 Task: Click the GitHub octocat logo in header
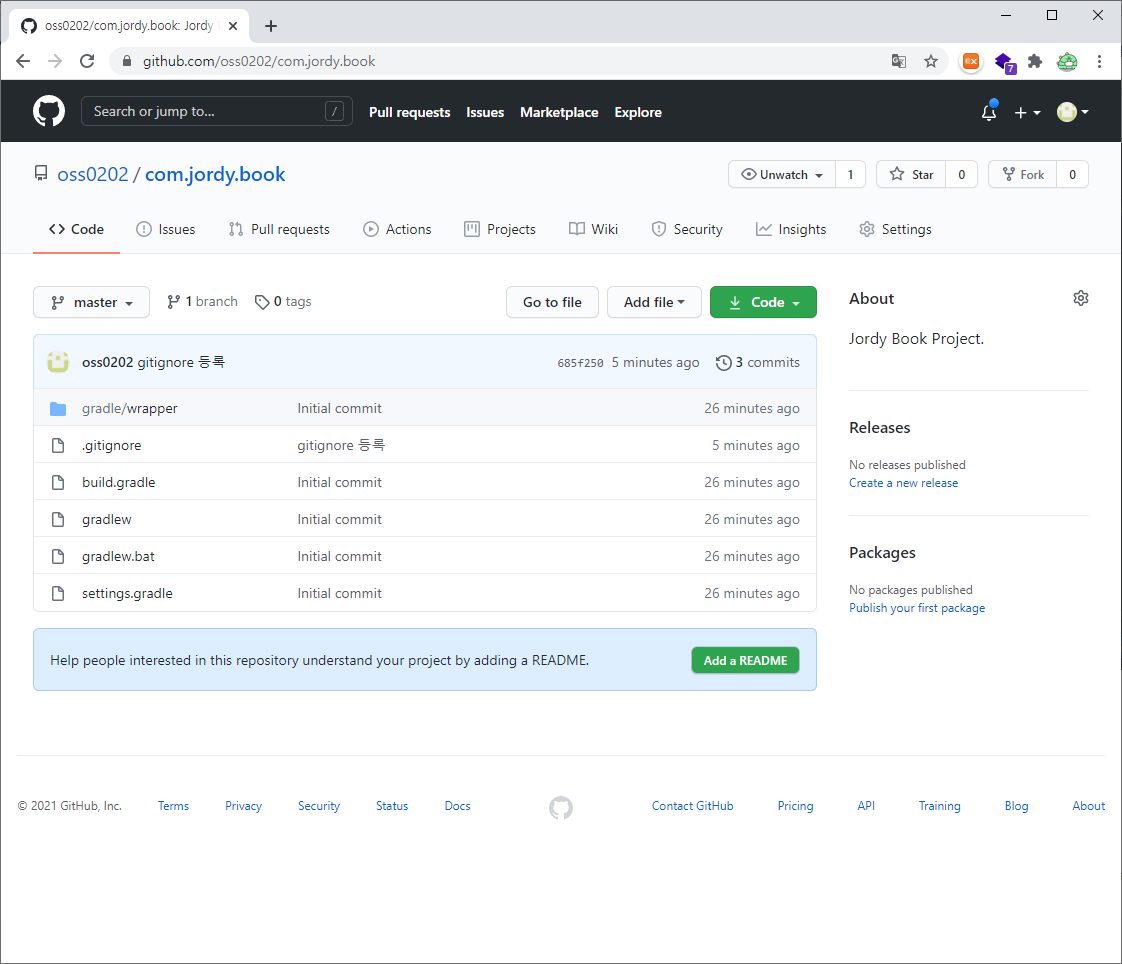[49, 112]
